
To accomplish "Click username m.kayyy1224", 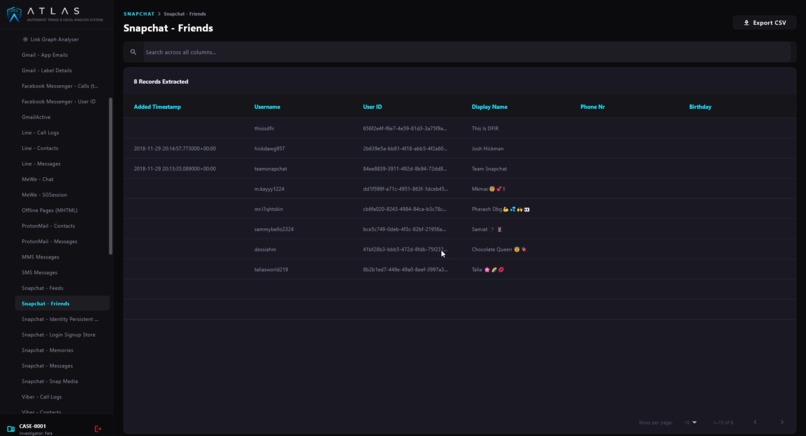I will coord(269,189).
